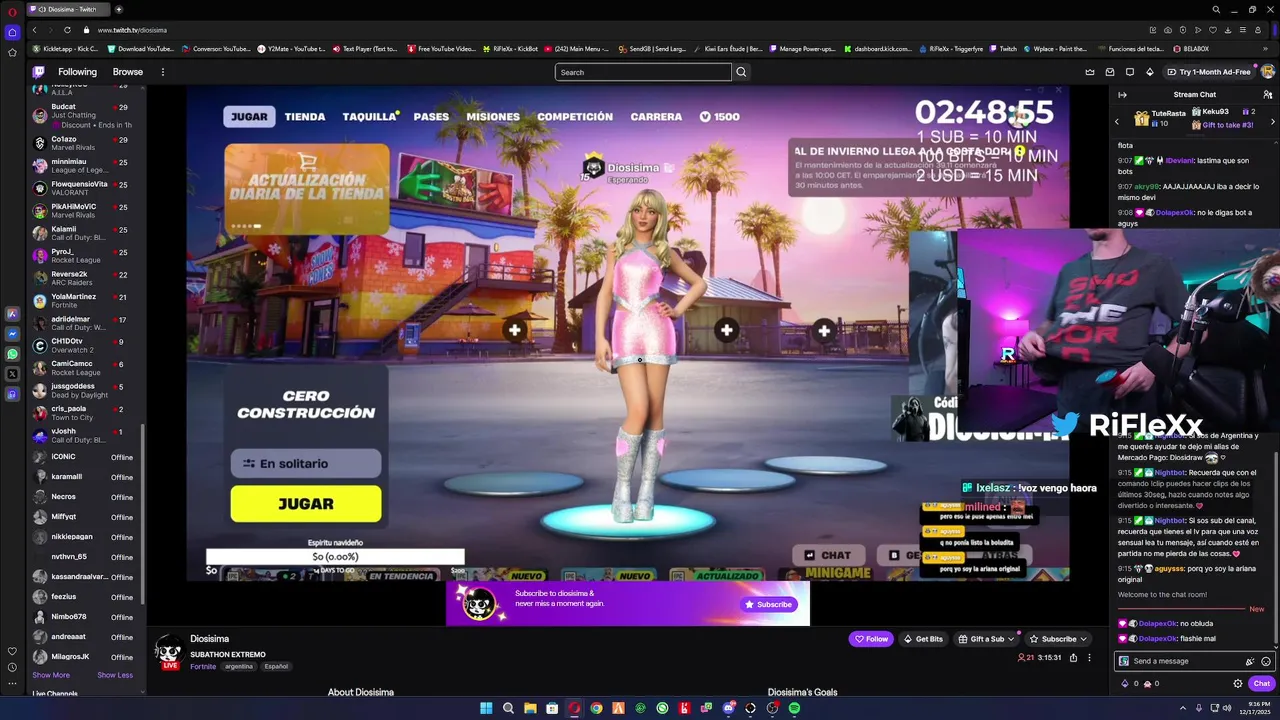The height and width of the screenshot is (720, 1280).
Task: Show hidden system tray icons
Action: (1183, 708)
